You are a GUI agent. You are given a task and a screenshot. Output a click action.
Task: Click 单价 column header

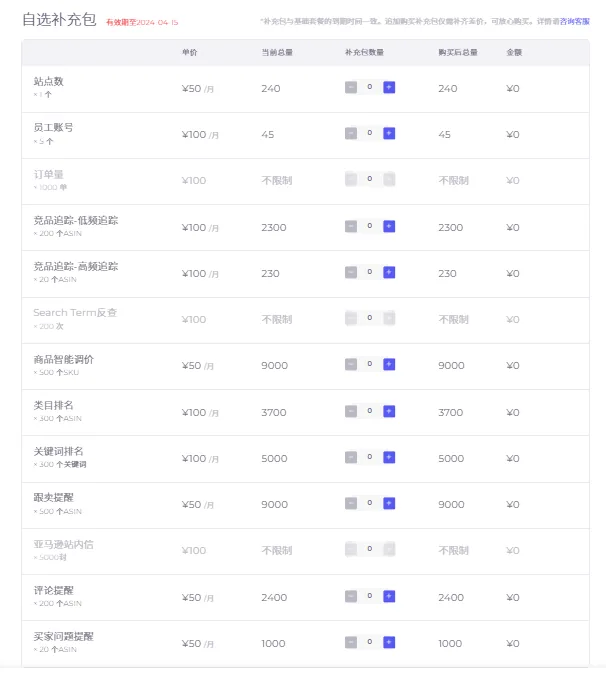click(x=189, y=52)
